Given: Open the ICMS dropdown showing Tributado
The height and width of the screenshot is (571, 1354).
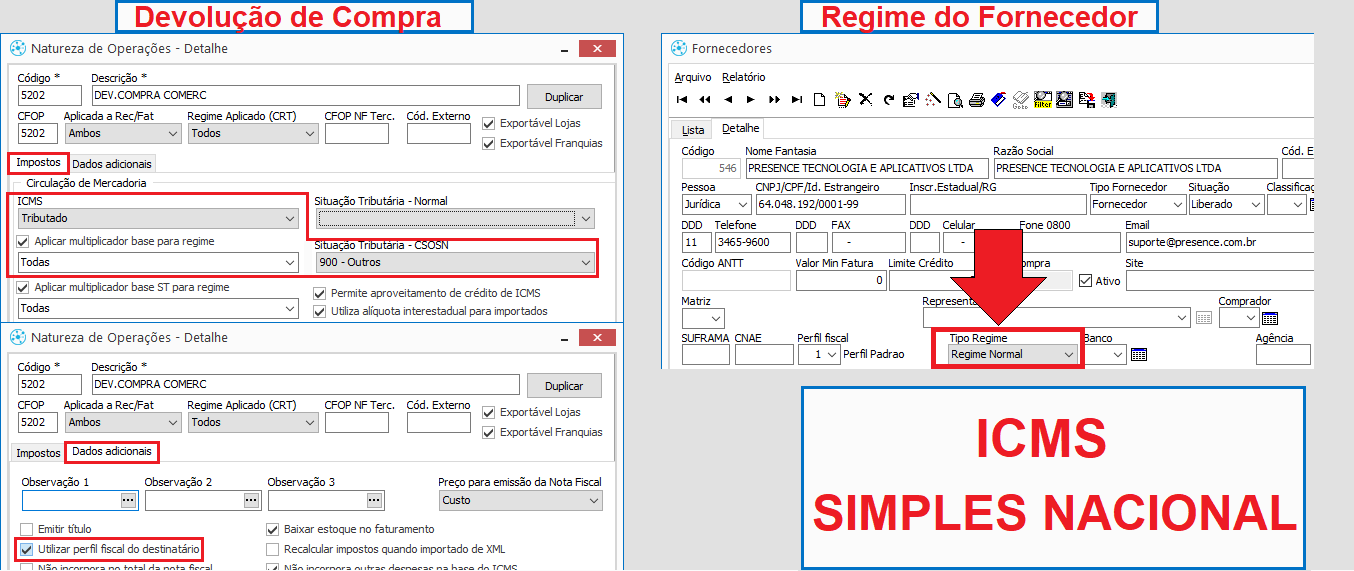Looking at the screenshot, I should 158,218.
